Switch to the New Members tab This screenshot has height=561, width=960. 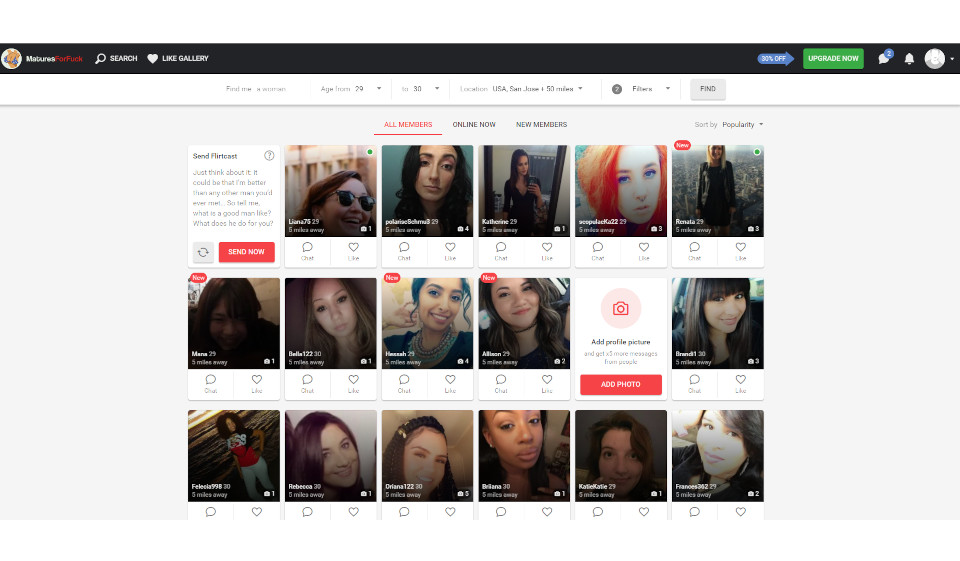[541, 125]
